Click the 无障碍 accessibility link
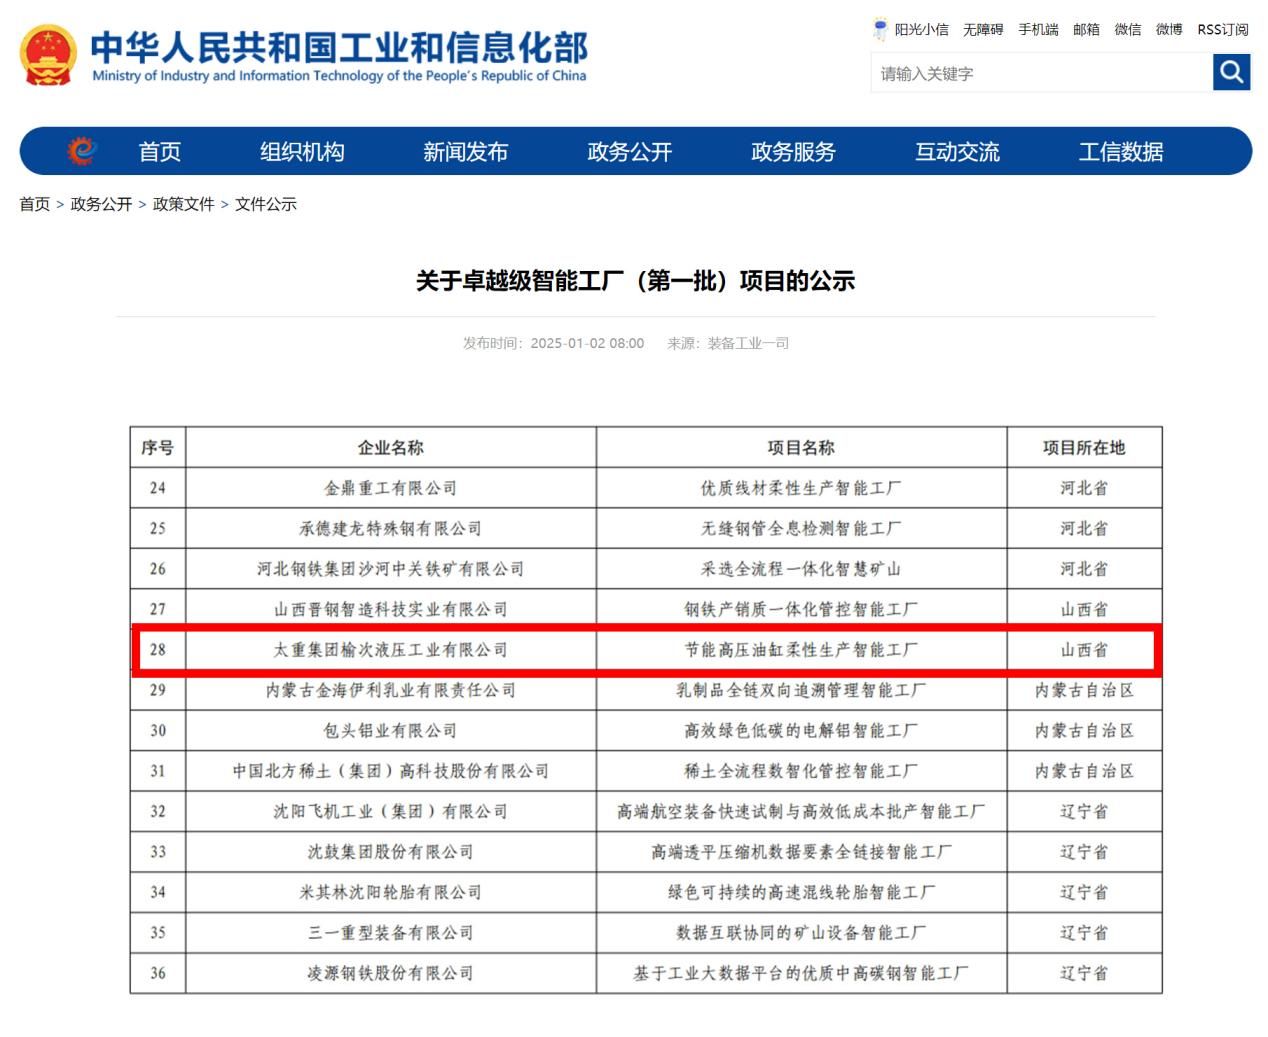1268x1037 pixels. pos(982,30)
